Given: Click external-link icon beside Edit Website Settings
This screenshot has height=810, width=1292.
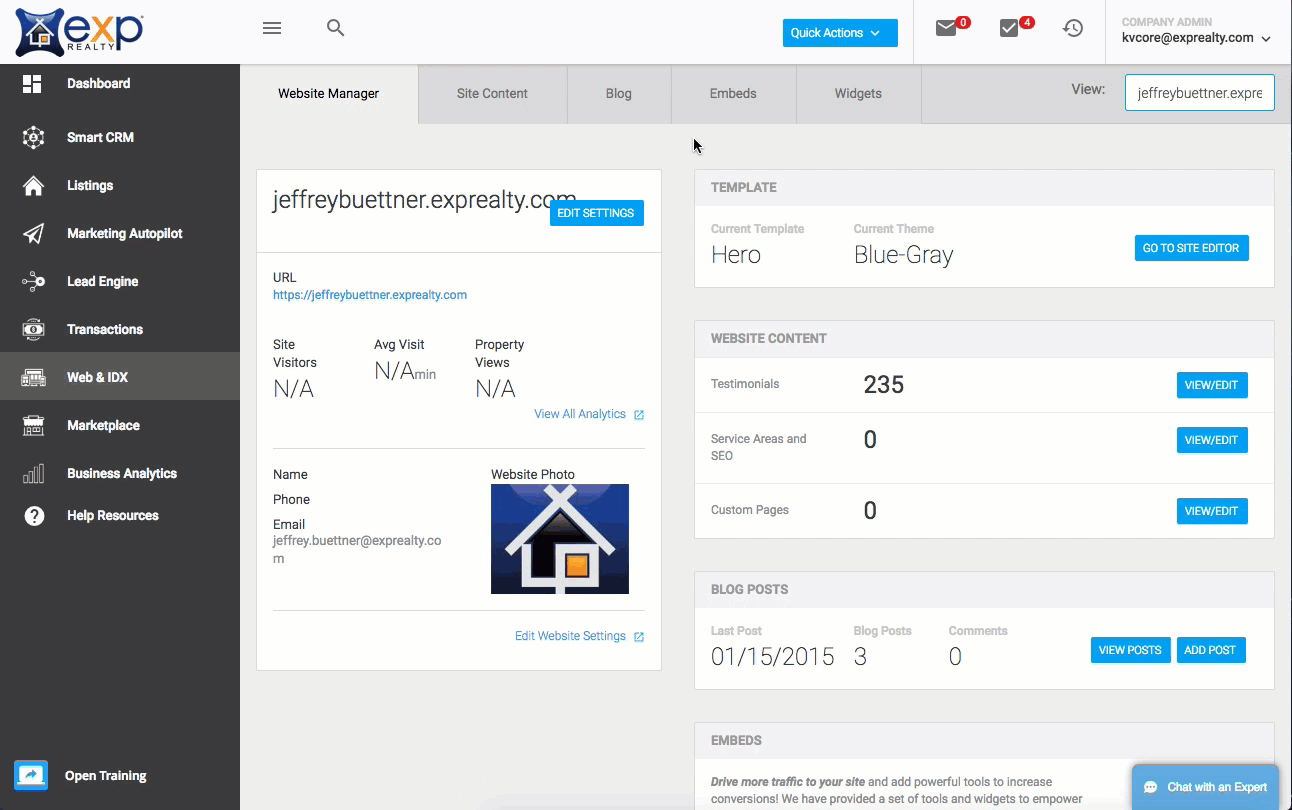Looking at the screenshot, I should [639, 637].
